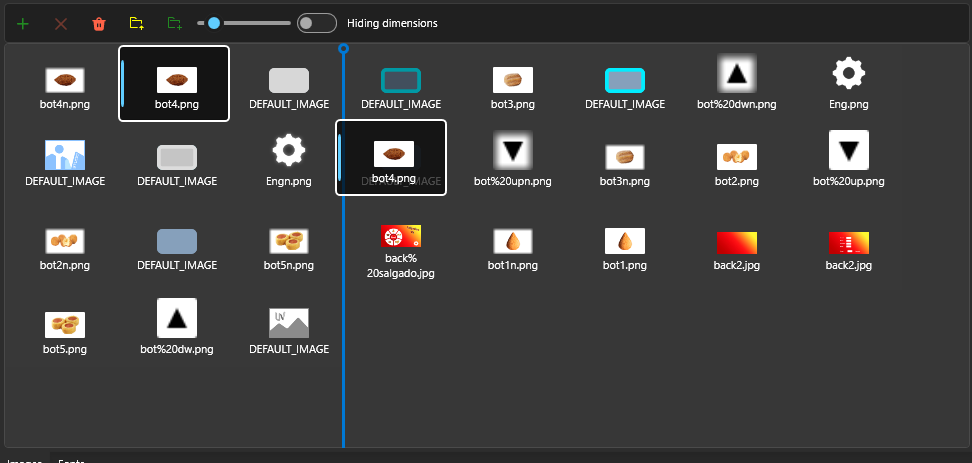Click the red trash bin icon
The image size is (972, 463).
click(99, 23)
